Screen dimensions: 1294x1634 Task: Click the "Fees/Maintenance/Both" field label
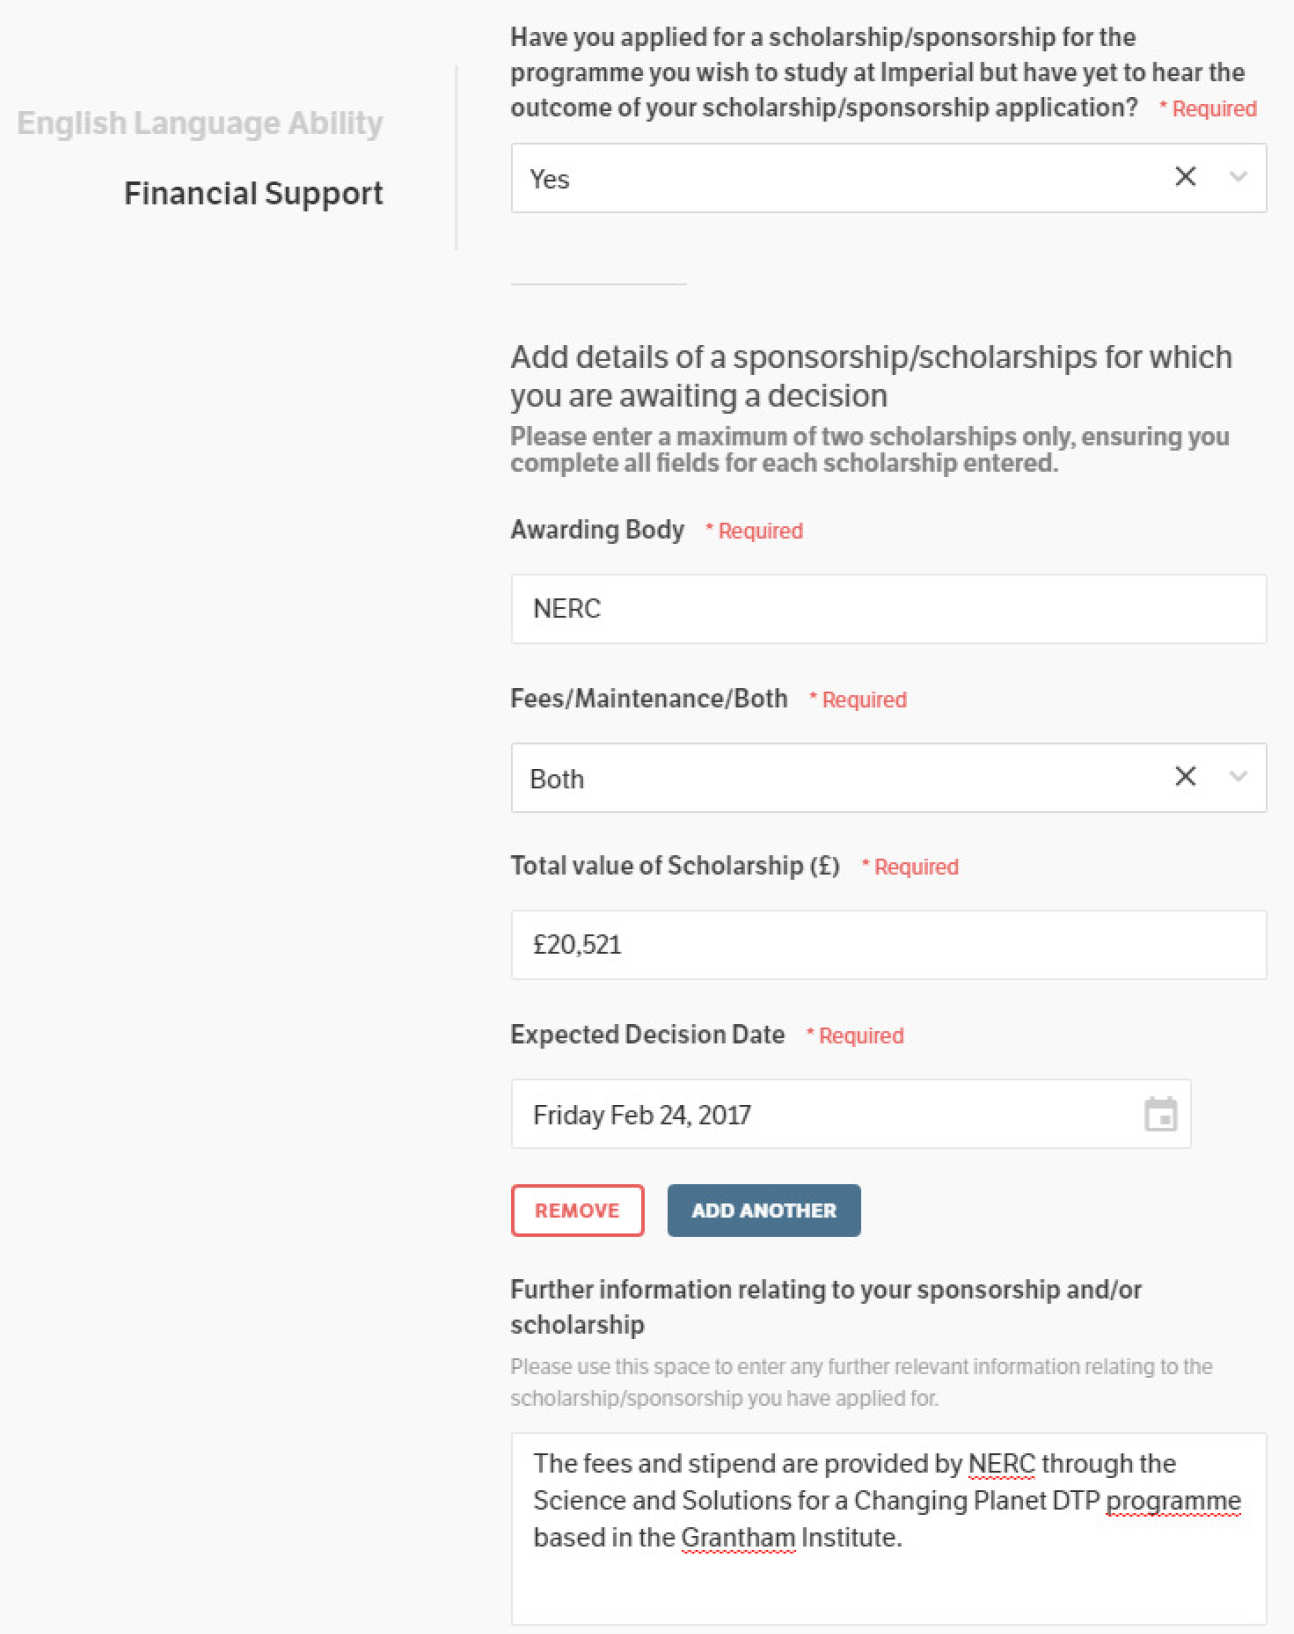point(649,699)
